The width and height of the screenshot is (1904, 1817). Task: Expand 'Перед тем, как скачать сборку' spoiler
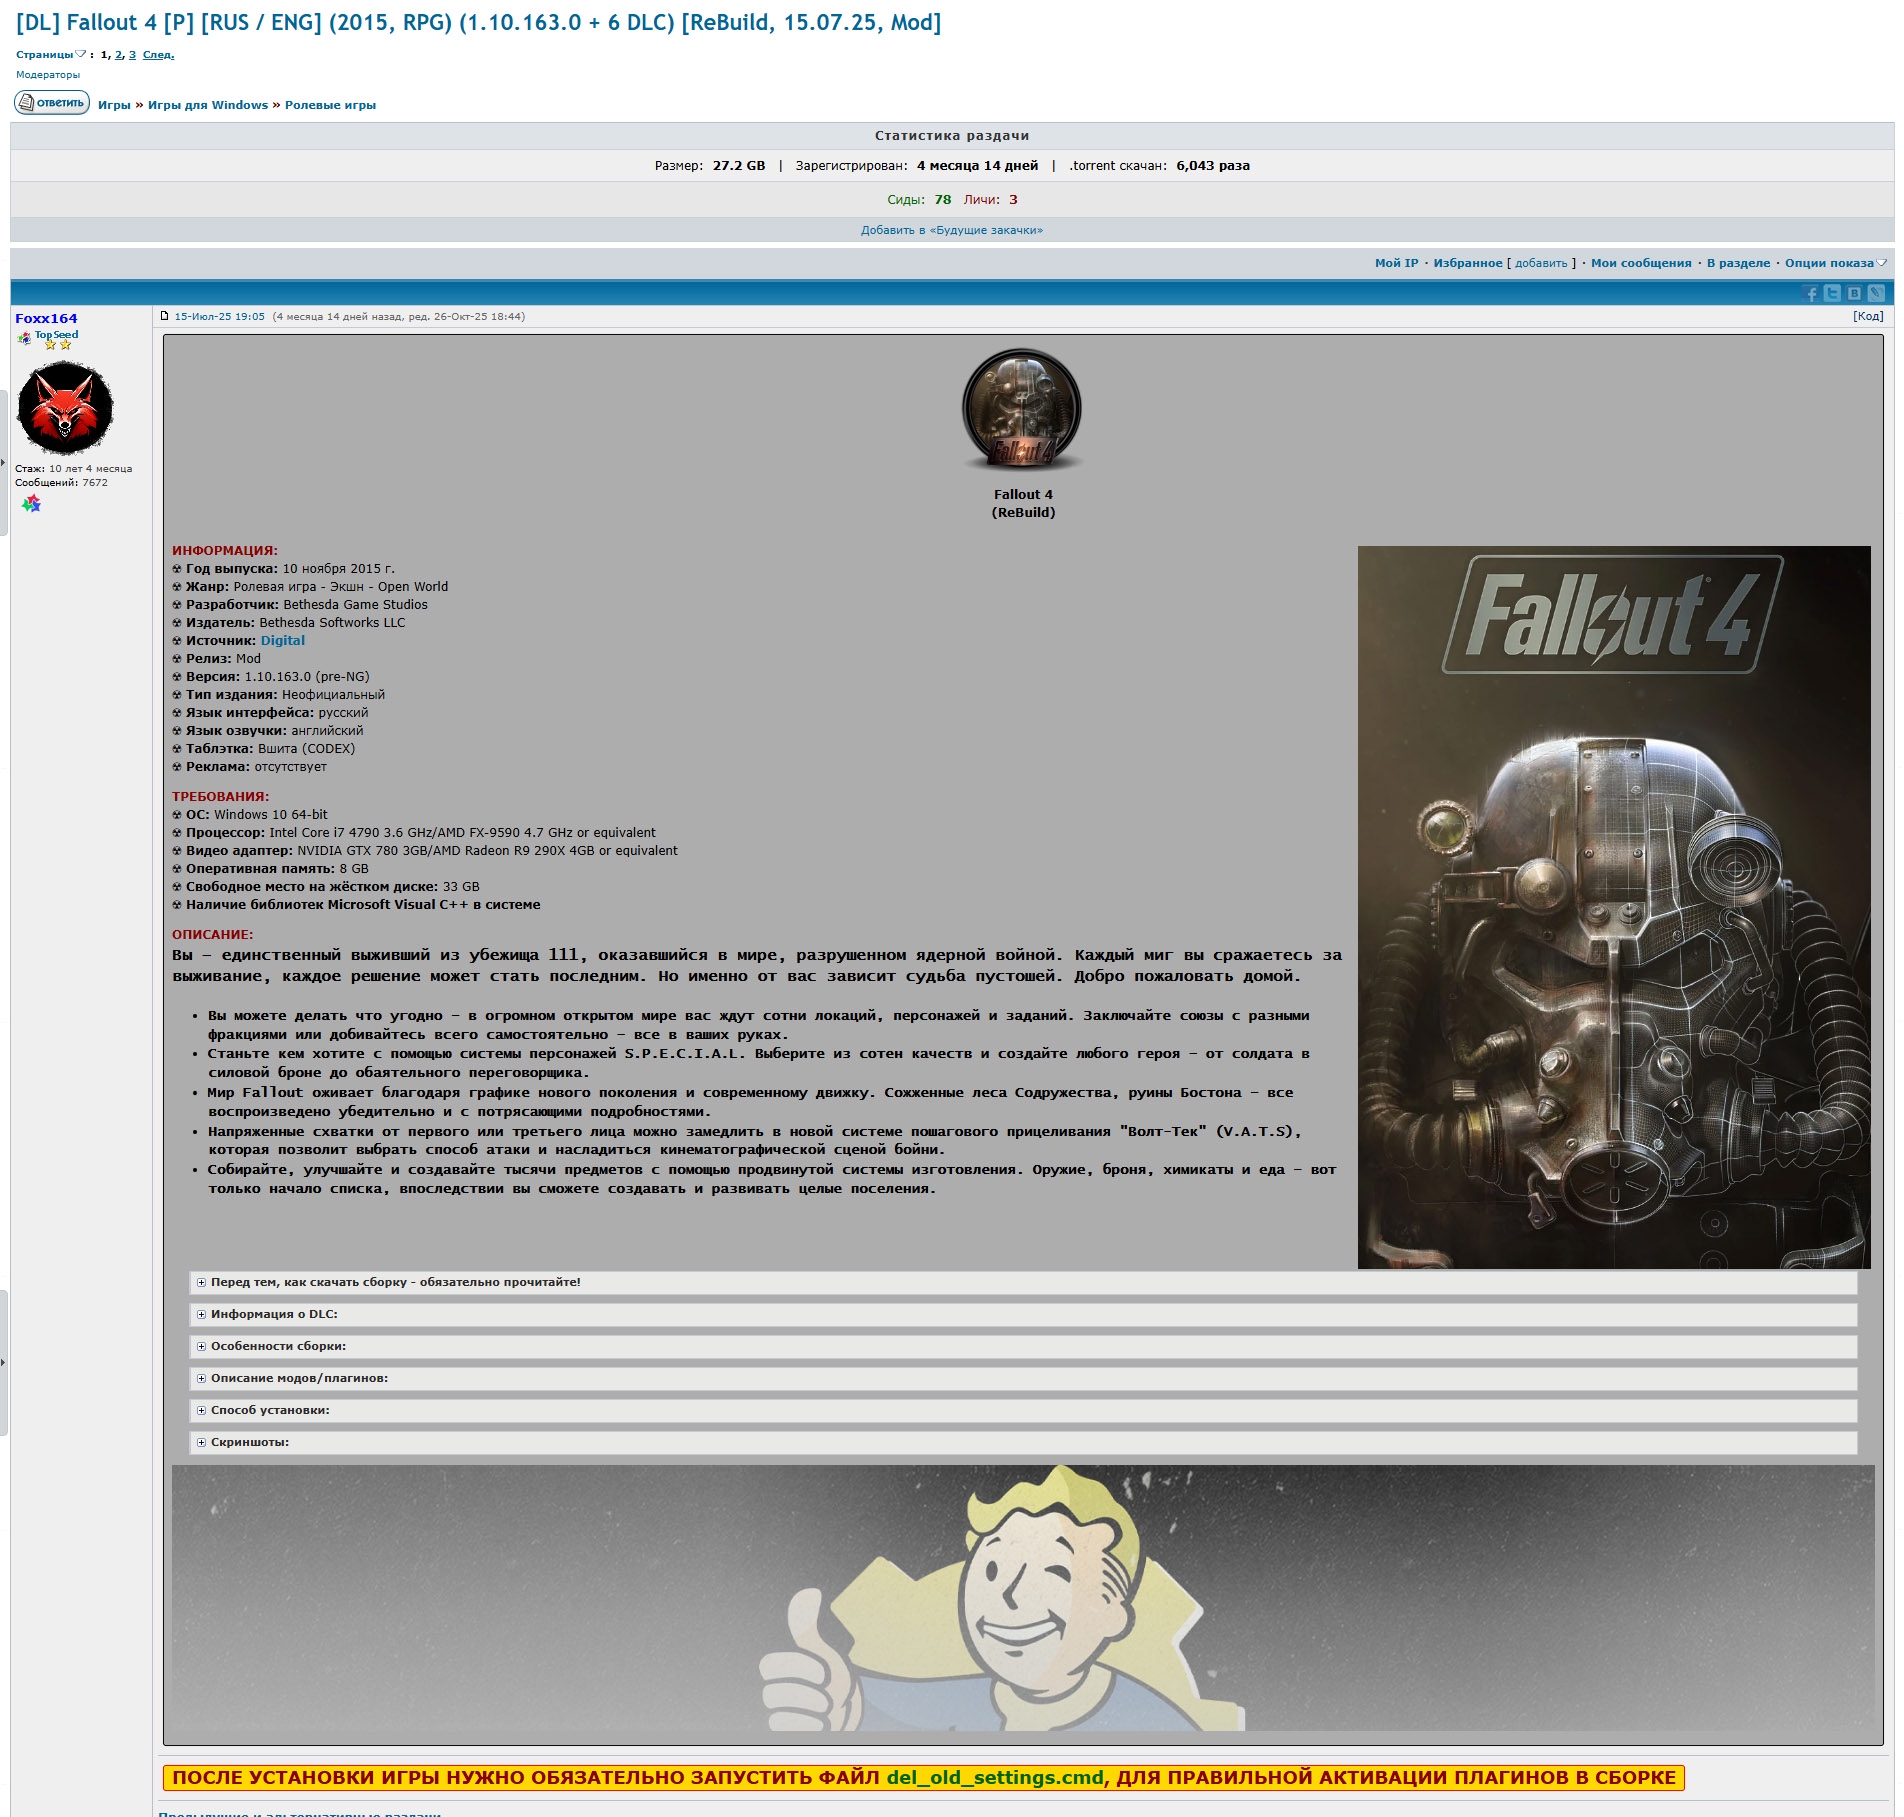point(1023,1282)
